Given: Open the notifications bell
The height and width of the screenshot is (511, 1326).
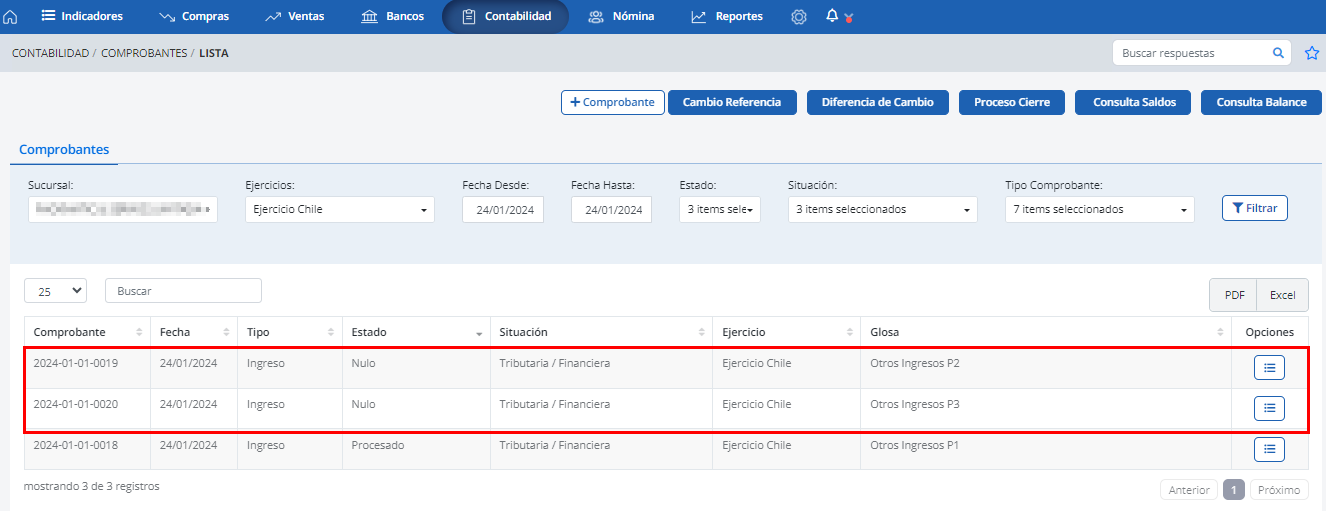Looking at the screenshot, I should (x=832, y=16).
